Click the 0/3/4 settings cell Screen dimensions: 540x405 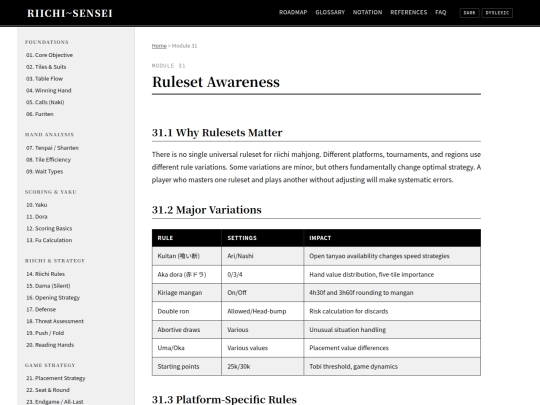[x=262, y=274]
